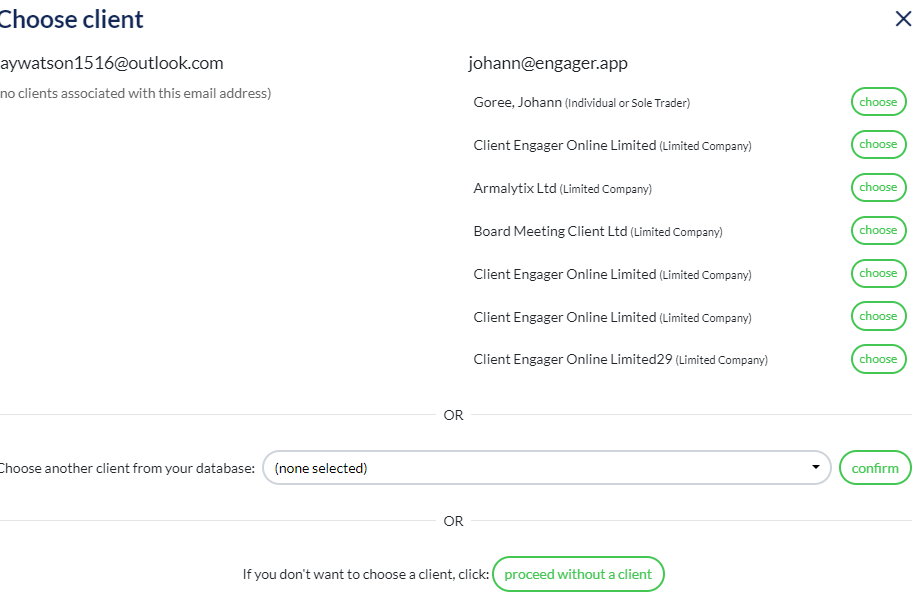Click the Board Meeting Client Ltd name text

pos(550,231)
